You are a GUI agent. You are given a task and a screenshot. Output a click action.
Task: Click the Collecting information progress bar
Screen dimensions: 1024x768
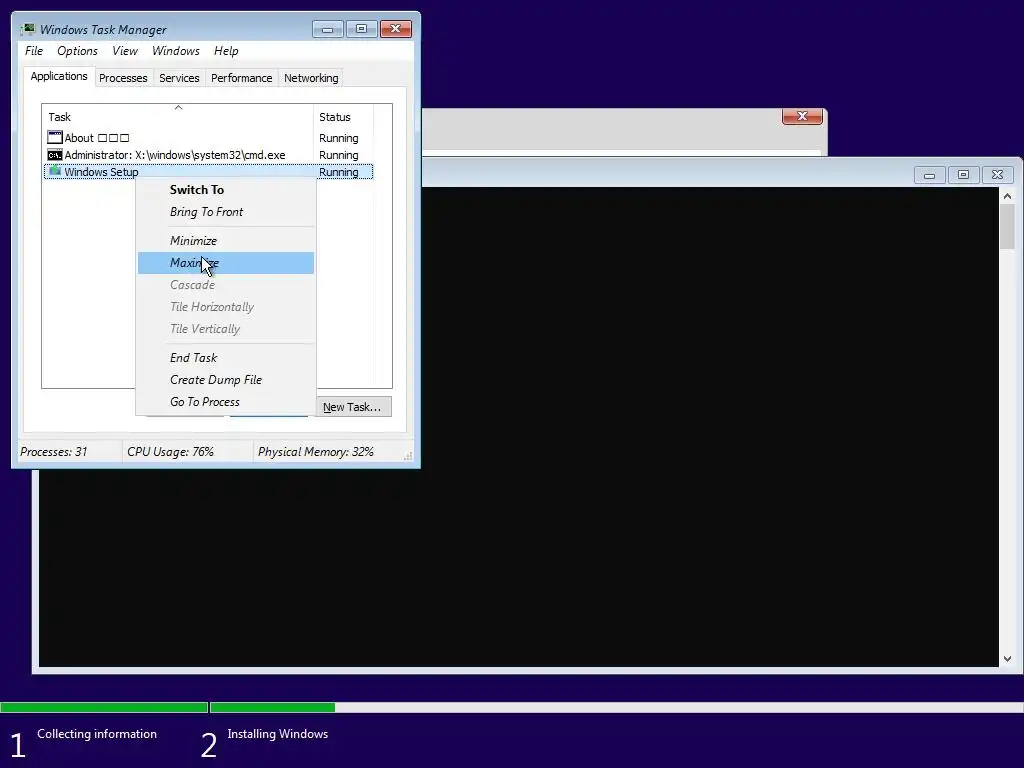(x=104, y=707)
